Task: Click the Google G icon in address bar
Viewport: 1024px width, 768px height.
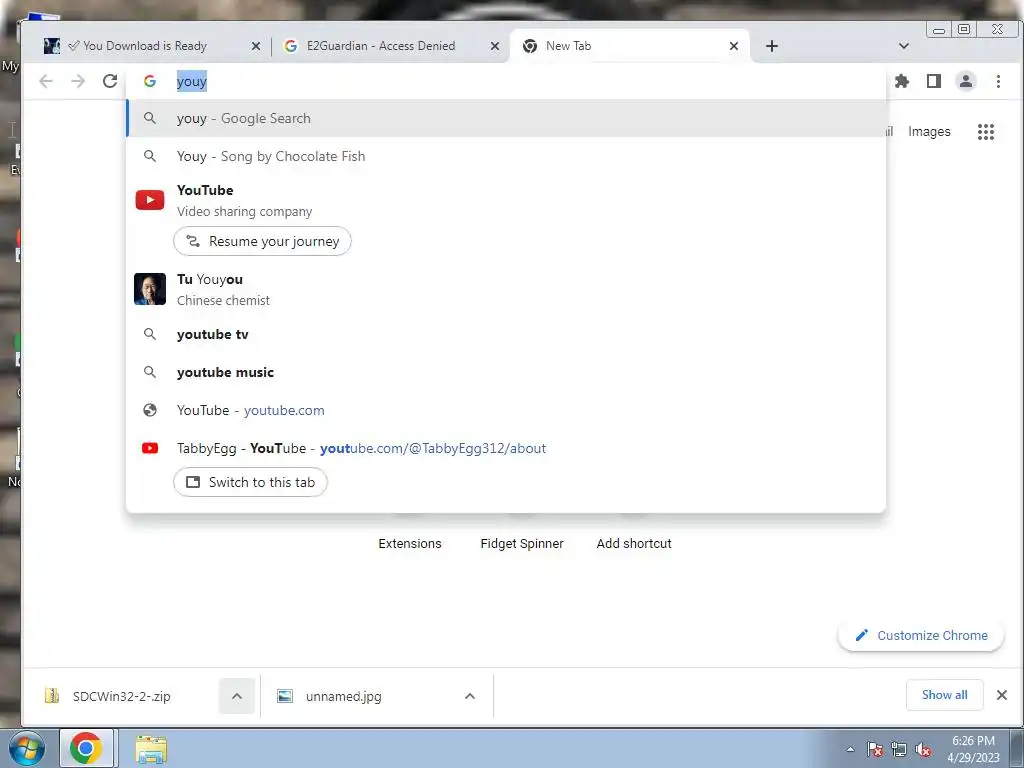Action: 150,81
